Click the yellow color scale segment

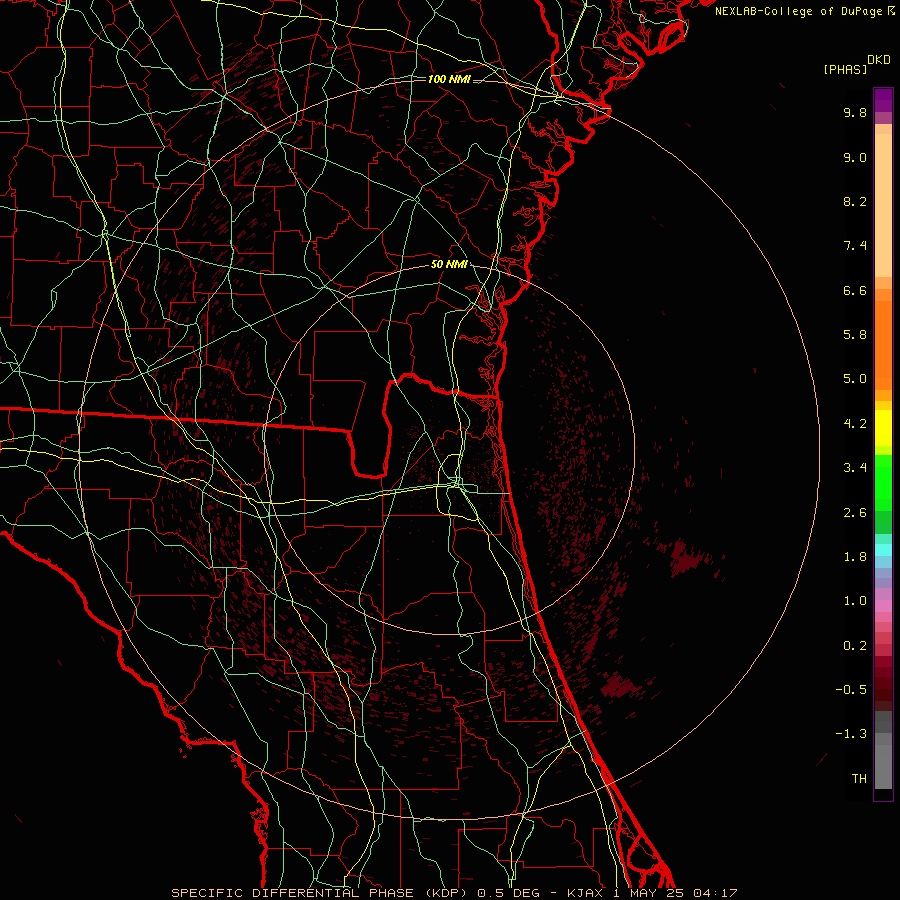[883, 428]
